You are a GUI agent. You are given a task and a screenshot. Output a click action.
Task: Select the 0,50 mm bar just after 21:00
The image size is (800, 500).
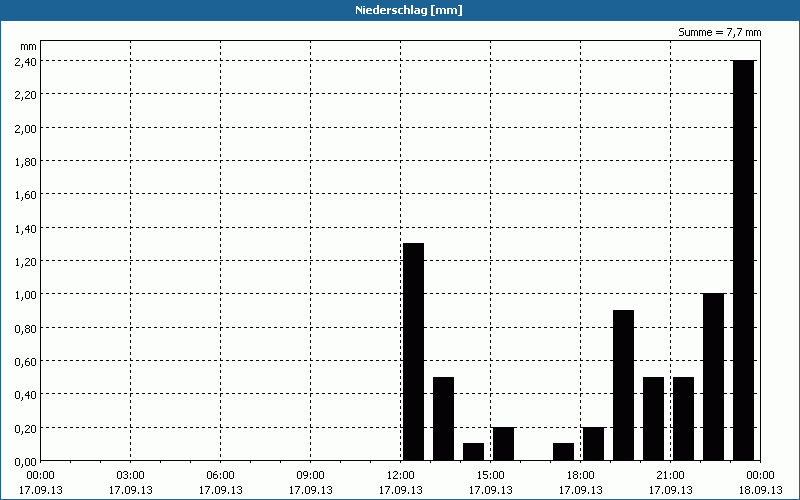684,418
